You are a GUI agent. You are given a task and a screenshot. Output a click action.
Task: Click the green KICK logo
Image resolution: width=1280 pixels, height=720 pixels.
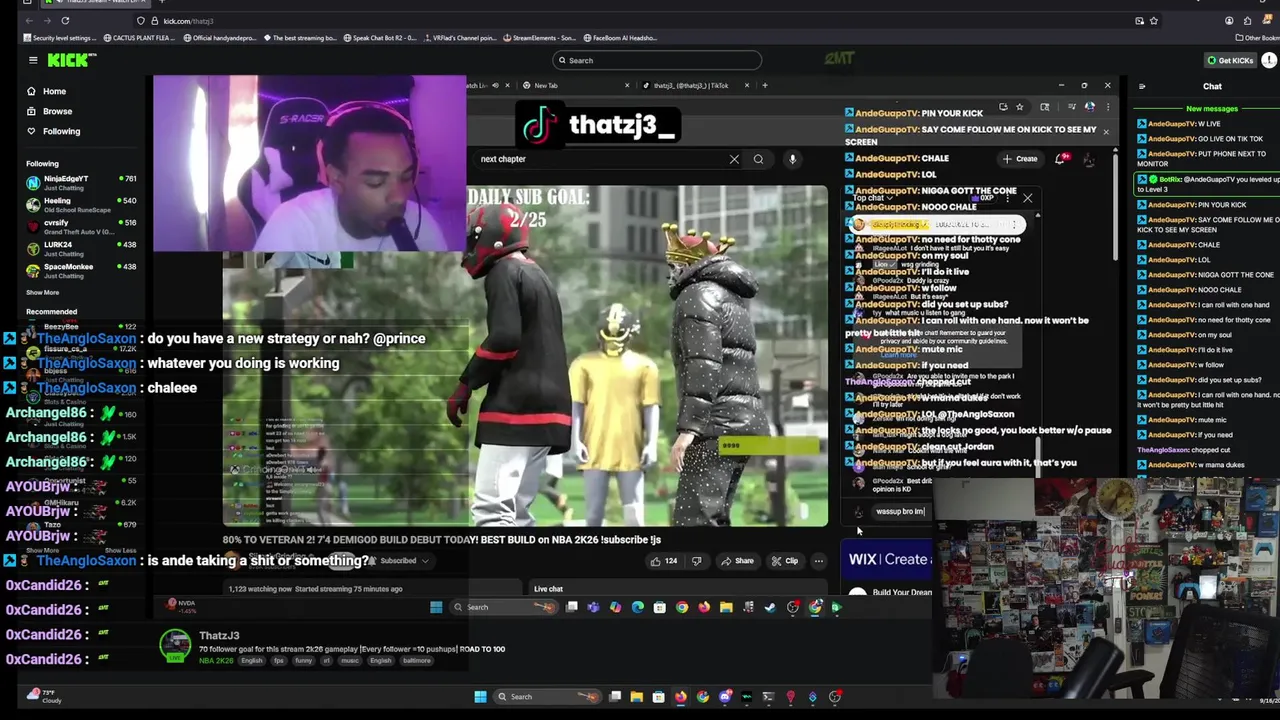coord(70,60)
